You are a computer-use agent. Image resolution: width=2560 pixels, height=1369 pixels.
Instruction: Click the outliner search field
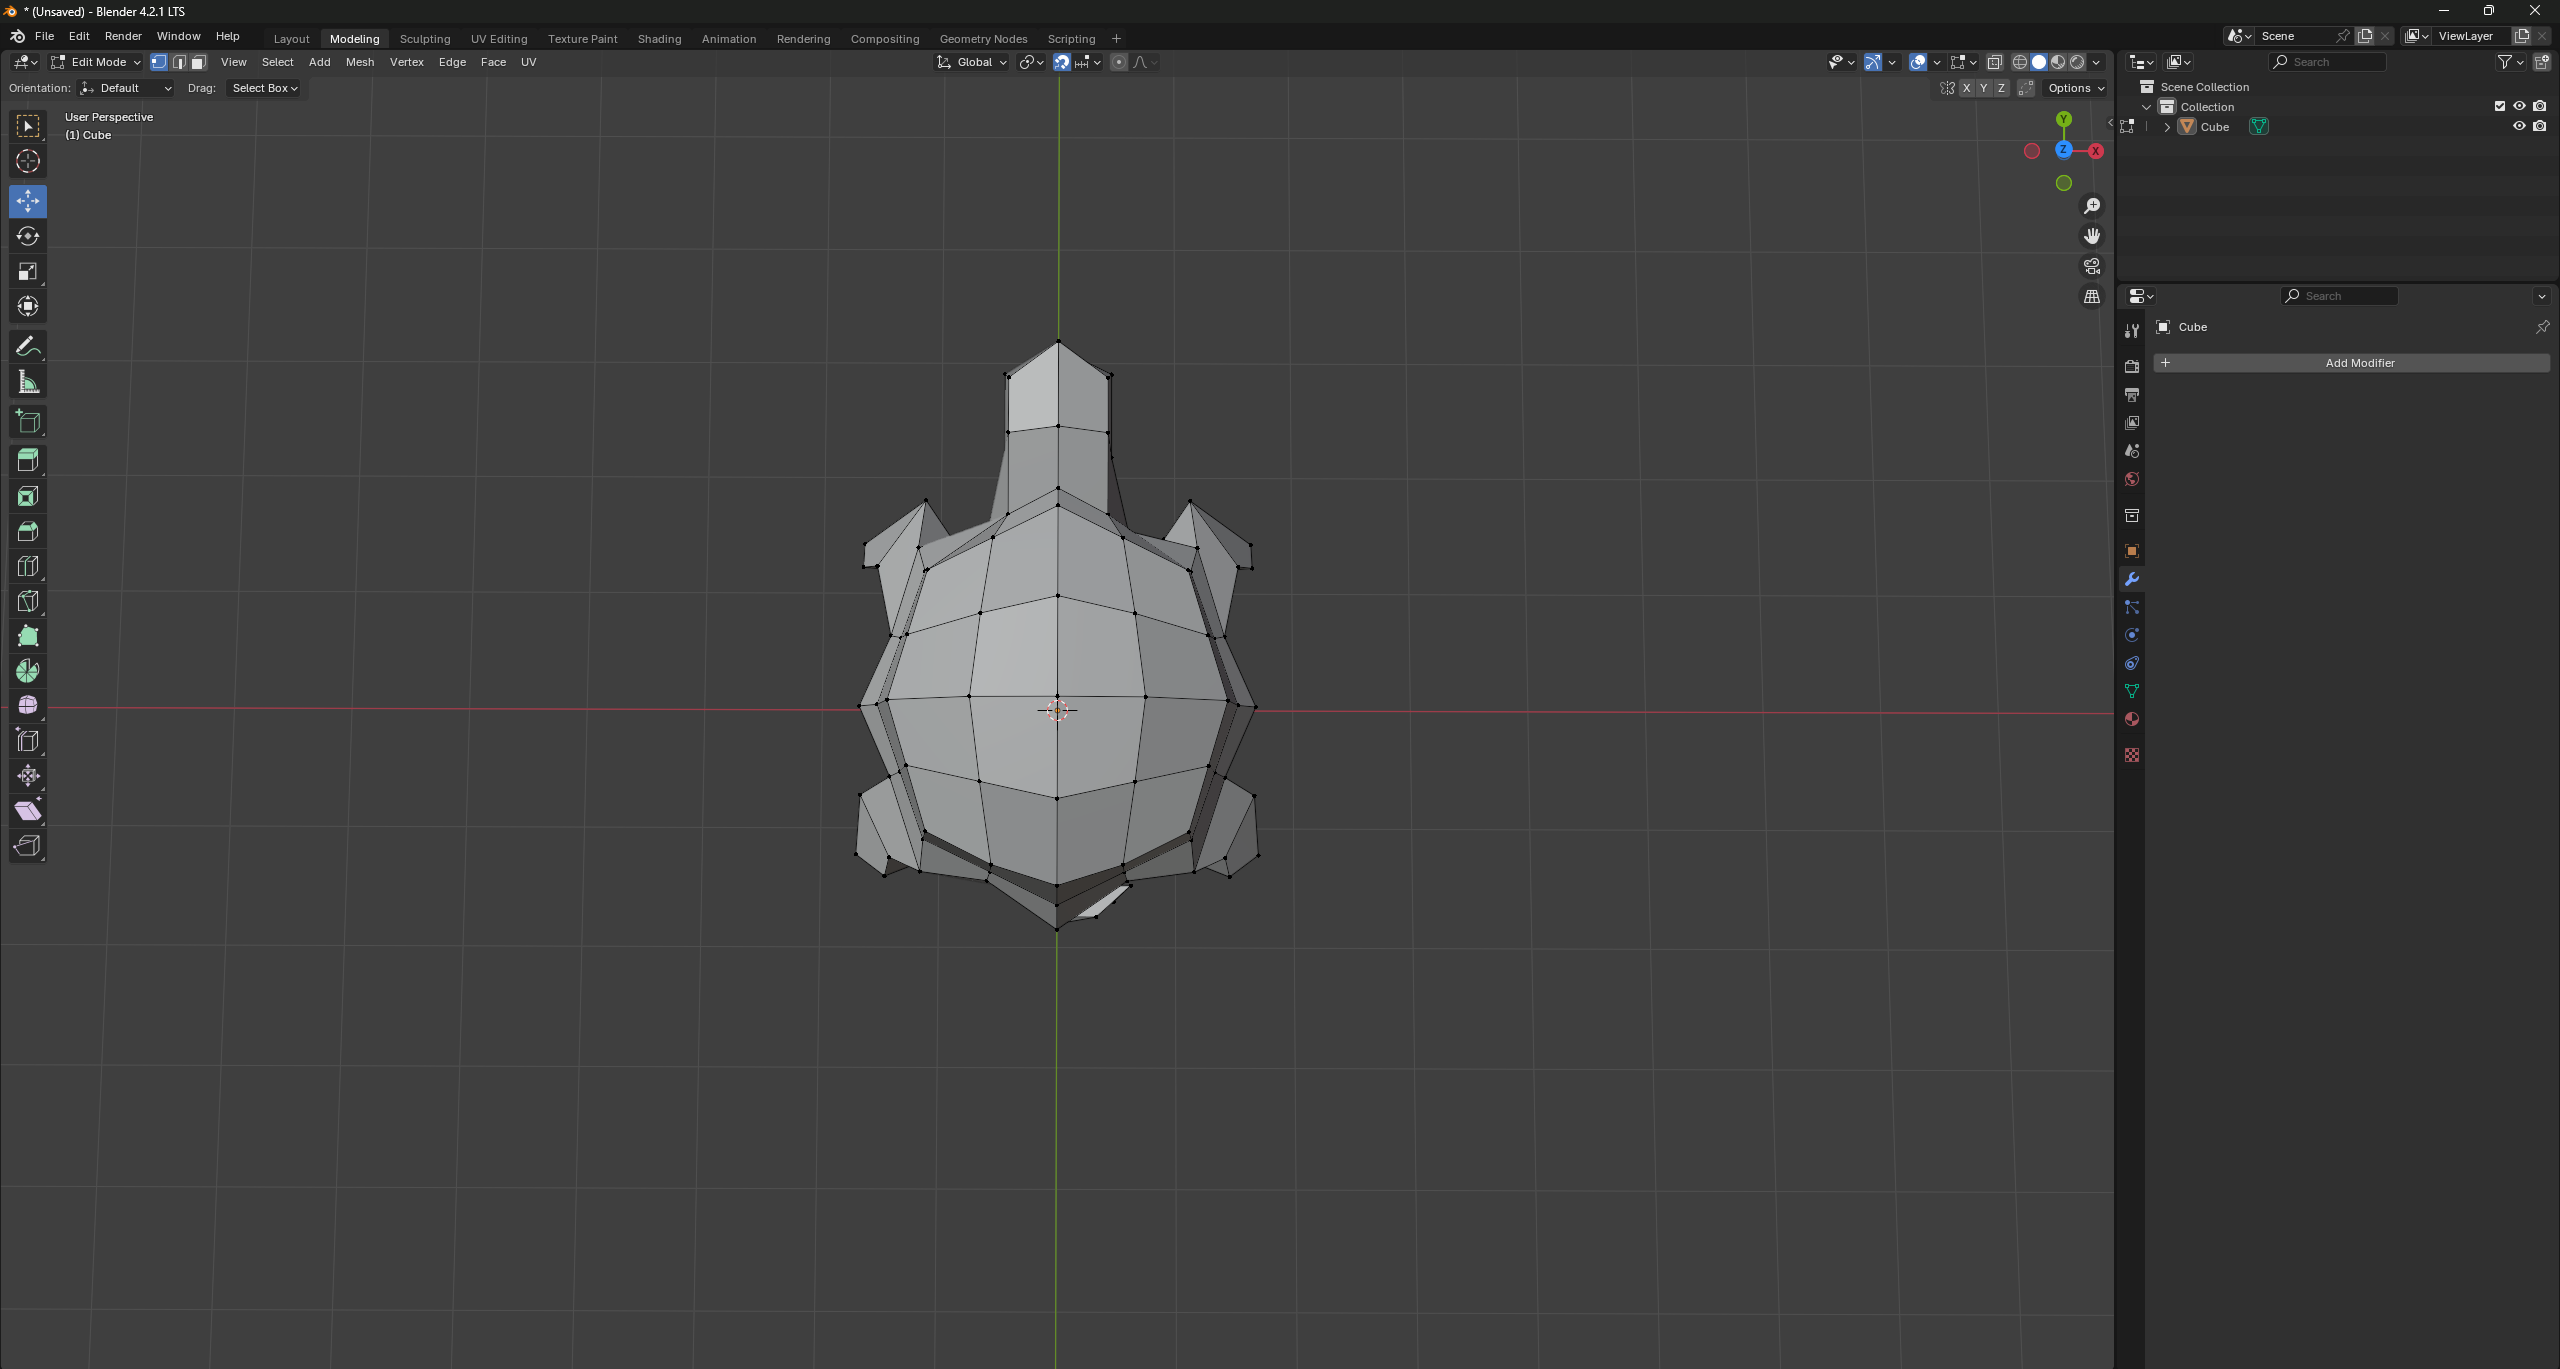click(x=2327, y=62)
